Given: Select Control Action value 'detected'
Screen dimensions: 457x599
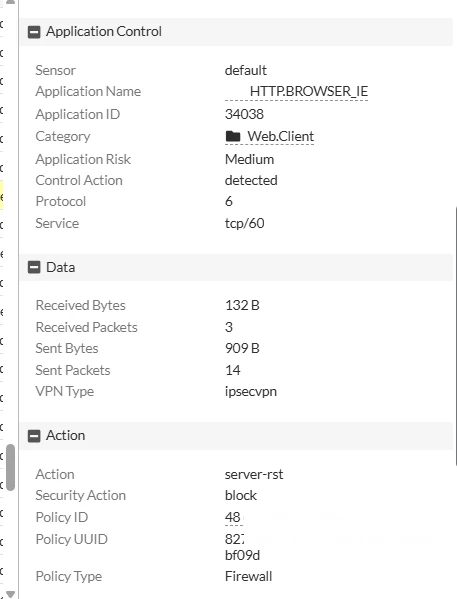Looking at the screenshot, I should tap(251, 180).
